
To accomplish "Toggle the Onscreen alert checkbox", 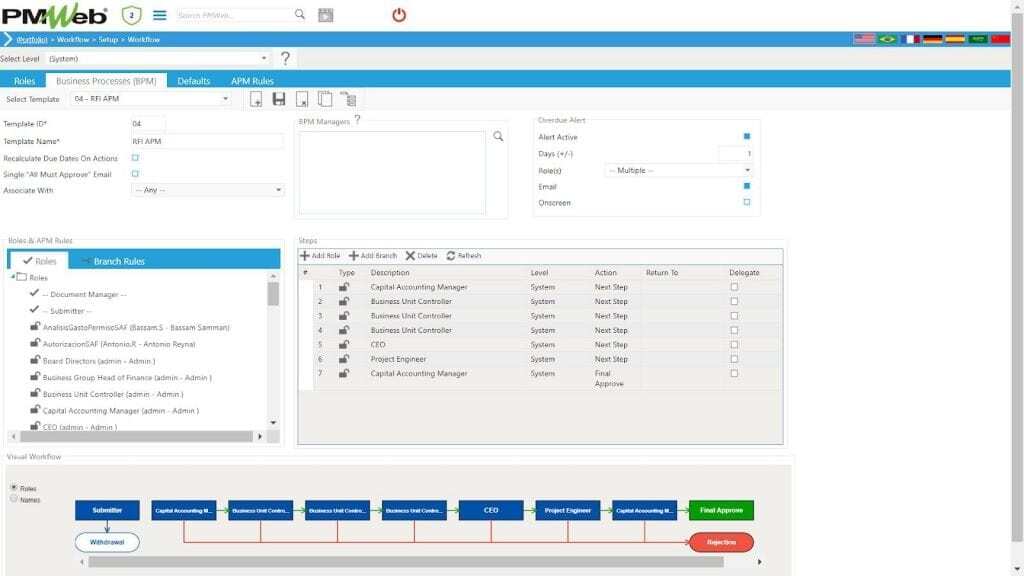I will tap(746, 202).
